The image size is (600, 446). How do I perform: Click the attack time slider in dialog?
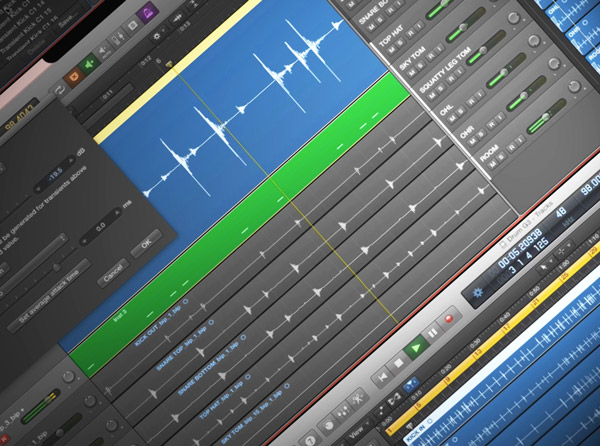pyautogui.click(x=57, y=267)
